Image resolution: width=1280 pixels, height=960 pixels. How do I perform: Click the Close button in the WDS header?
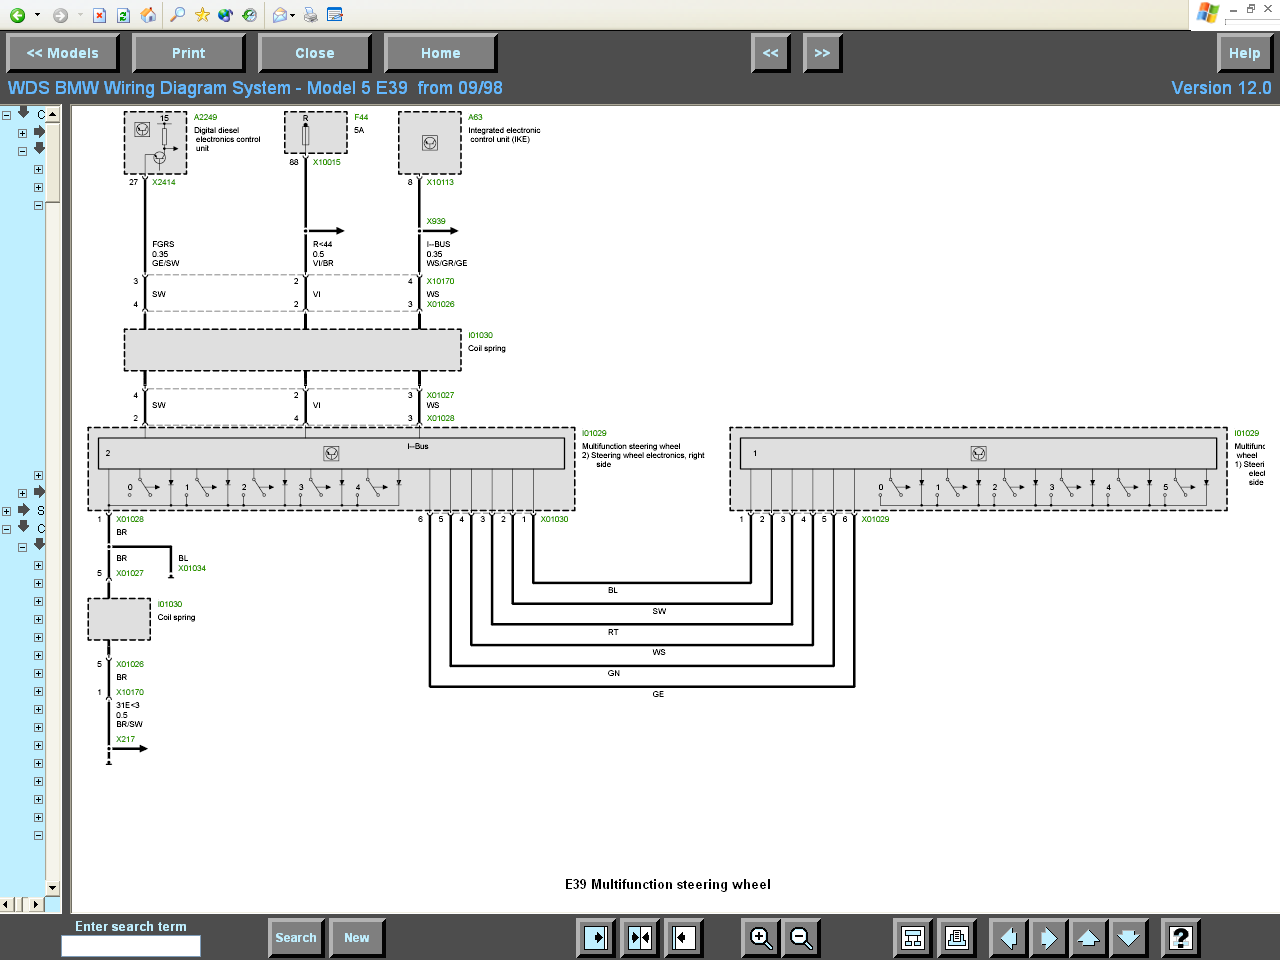(x=315, y=53)
